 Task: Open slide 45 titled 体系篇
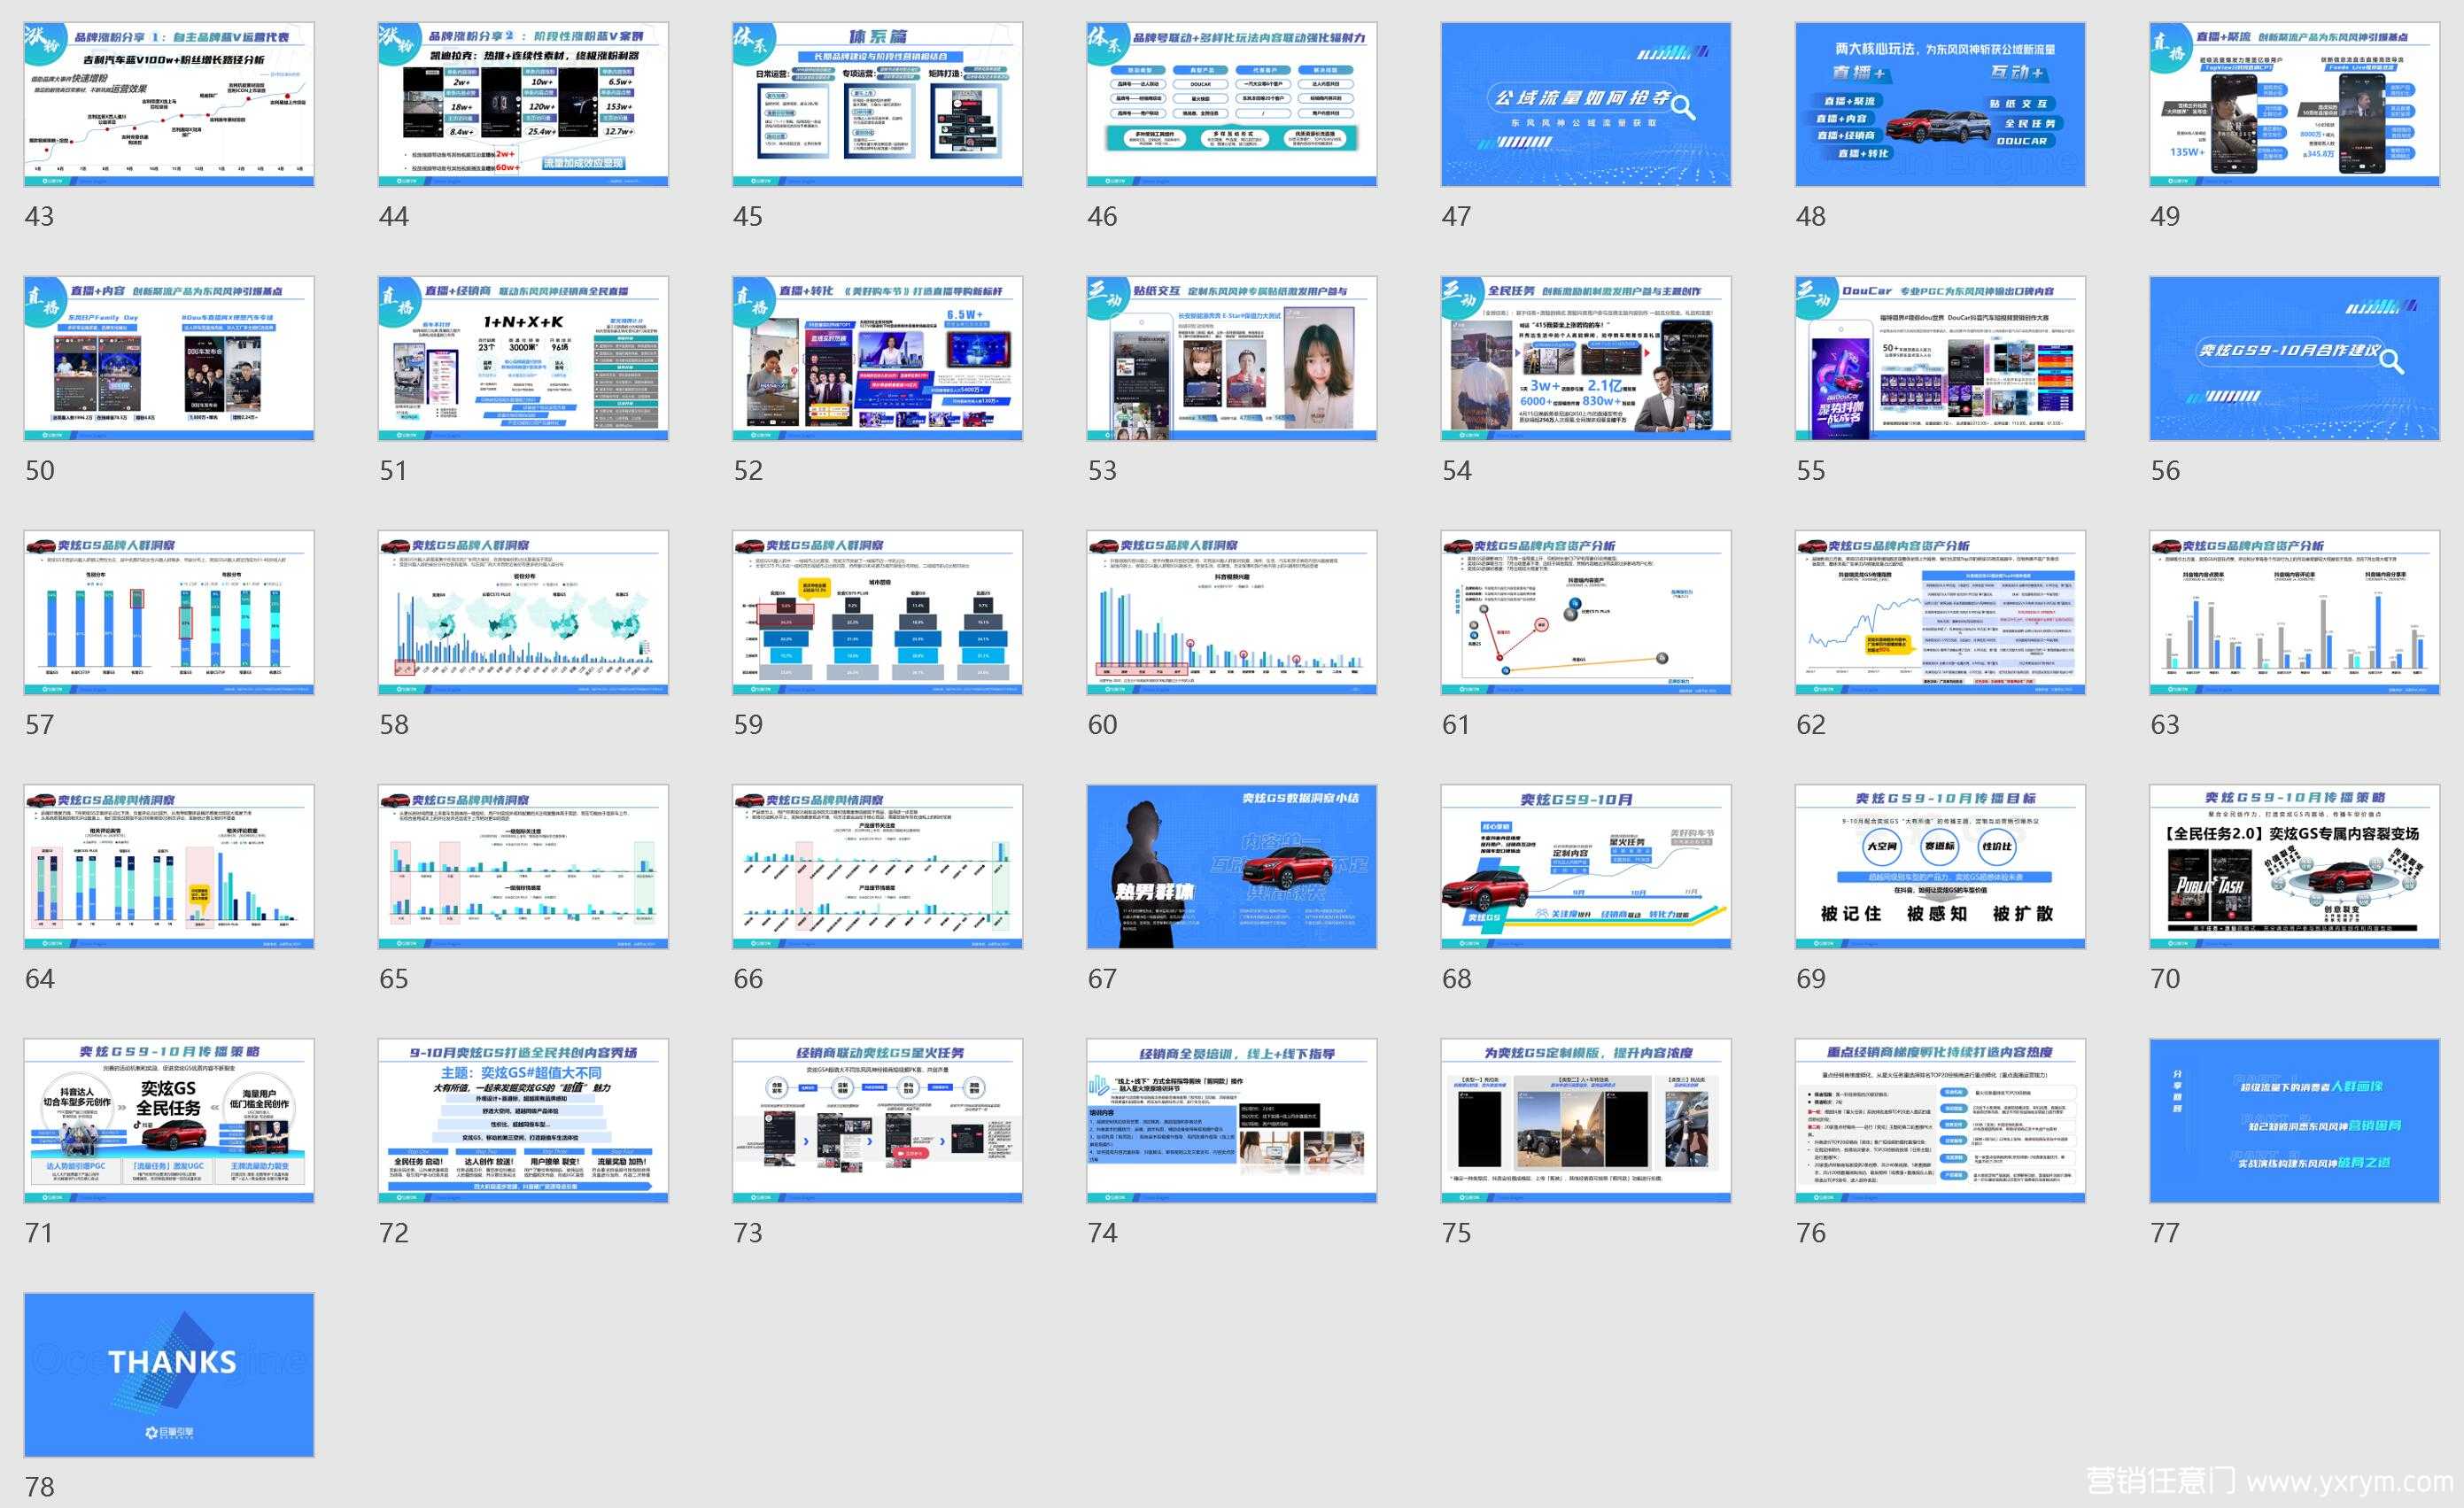877,104
